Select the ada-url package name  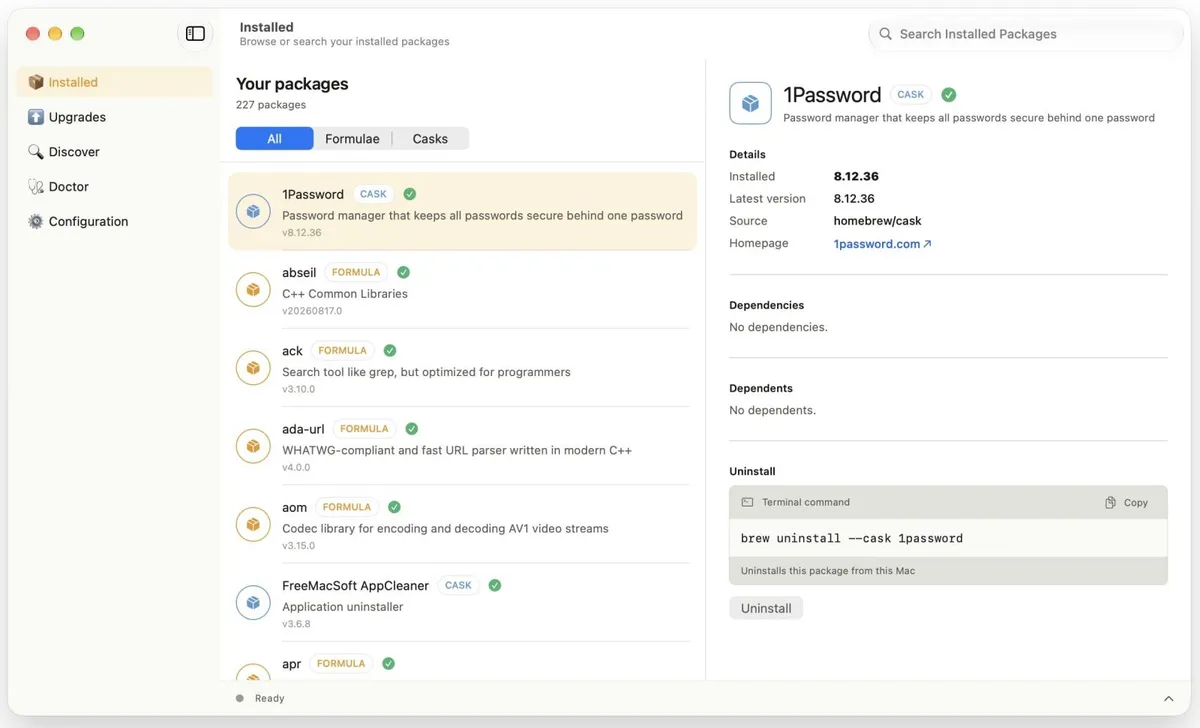[x=303, y=429]
